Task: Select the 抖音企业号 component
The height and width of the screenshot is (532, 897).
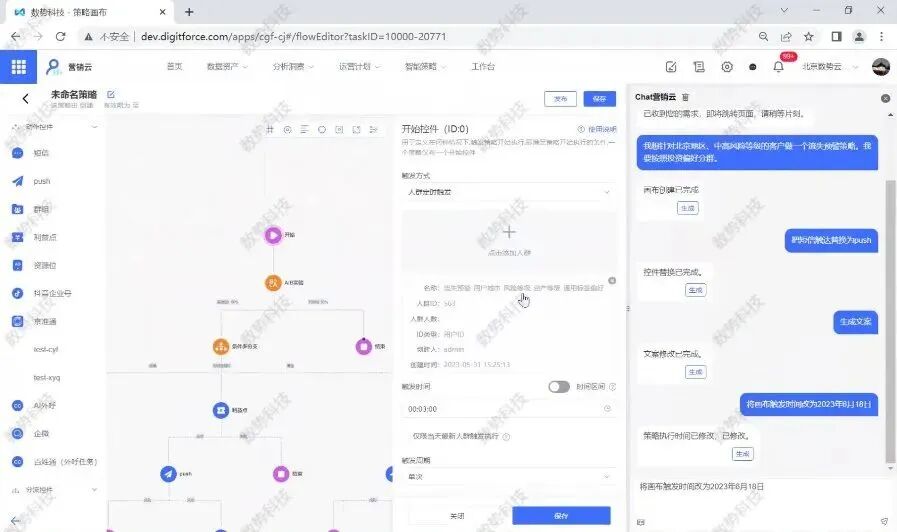Action: click(42, 293)
